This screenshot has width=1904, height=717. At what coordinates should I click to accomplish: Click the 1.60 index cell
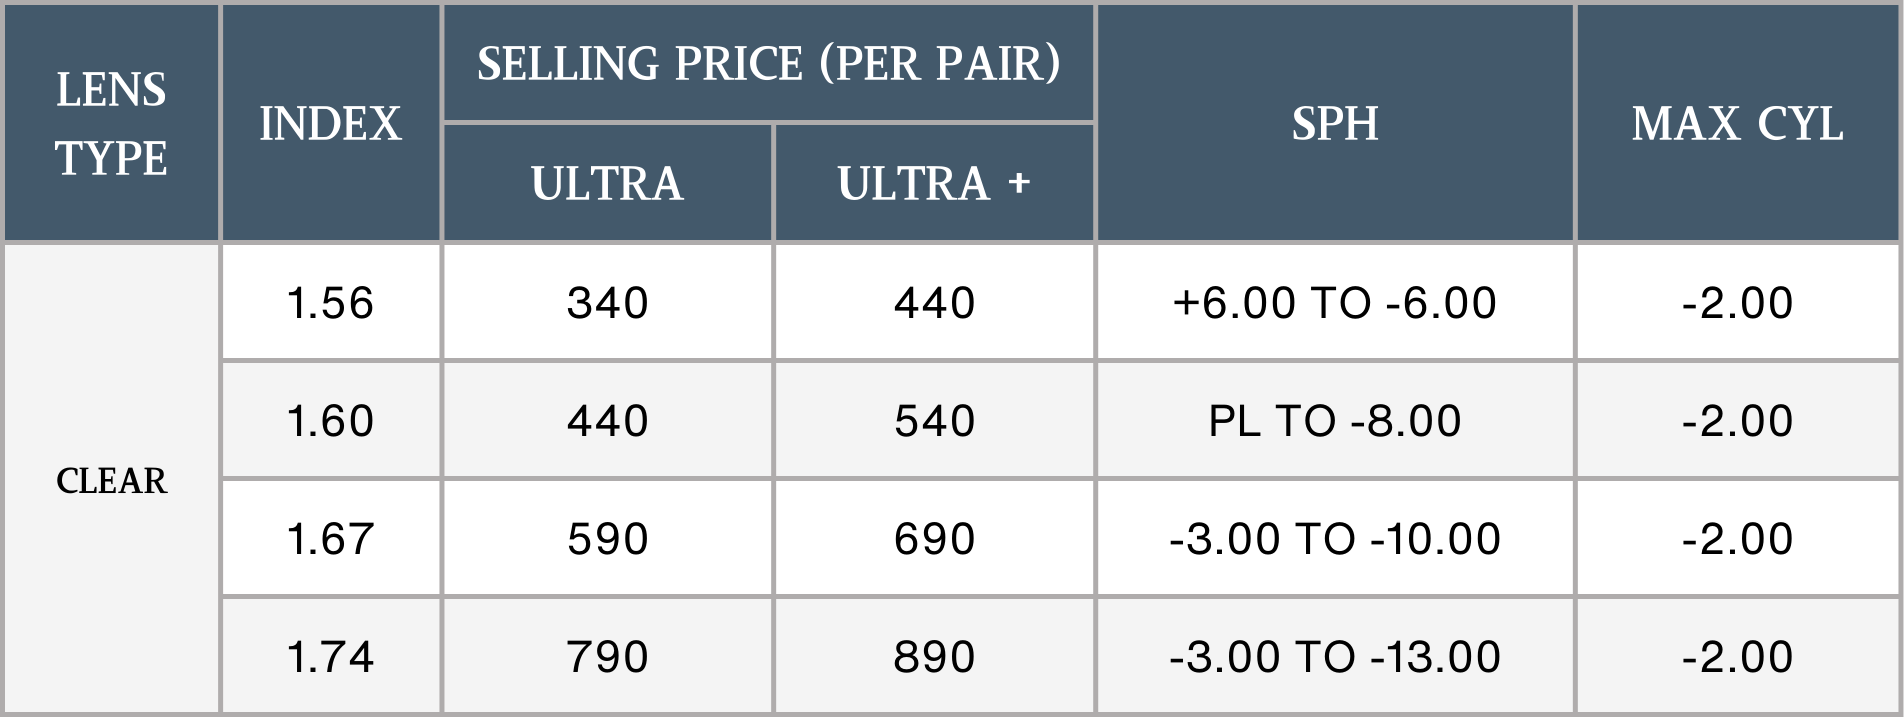click(x=330, y=420)
